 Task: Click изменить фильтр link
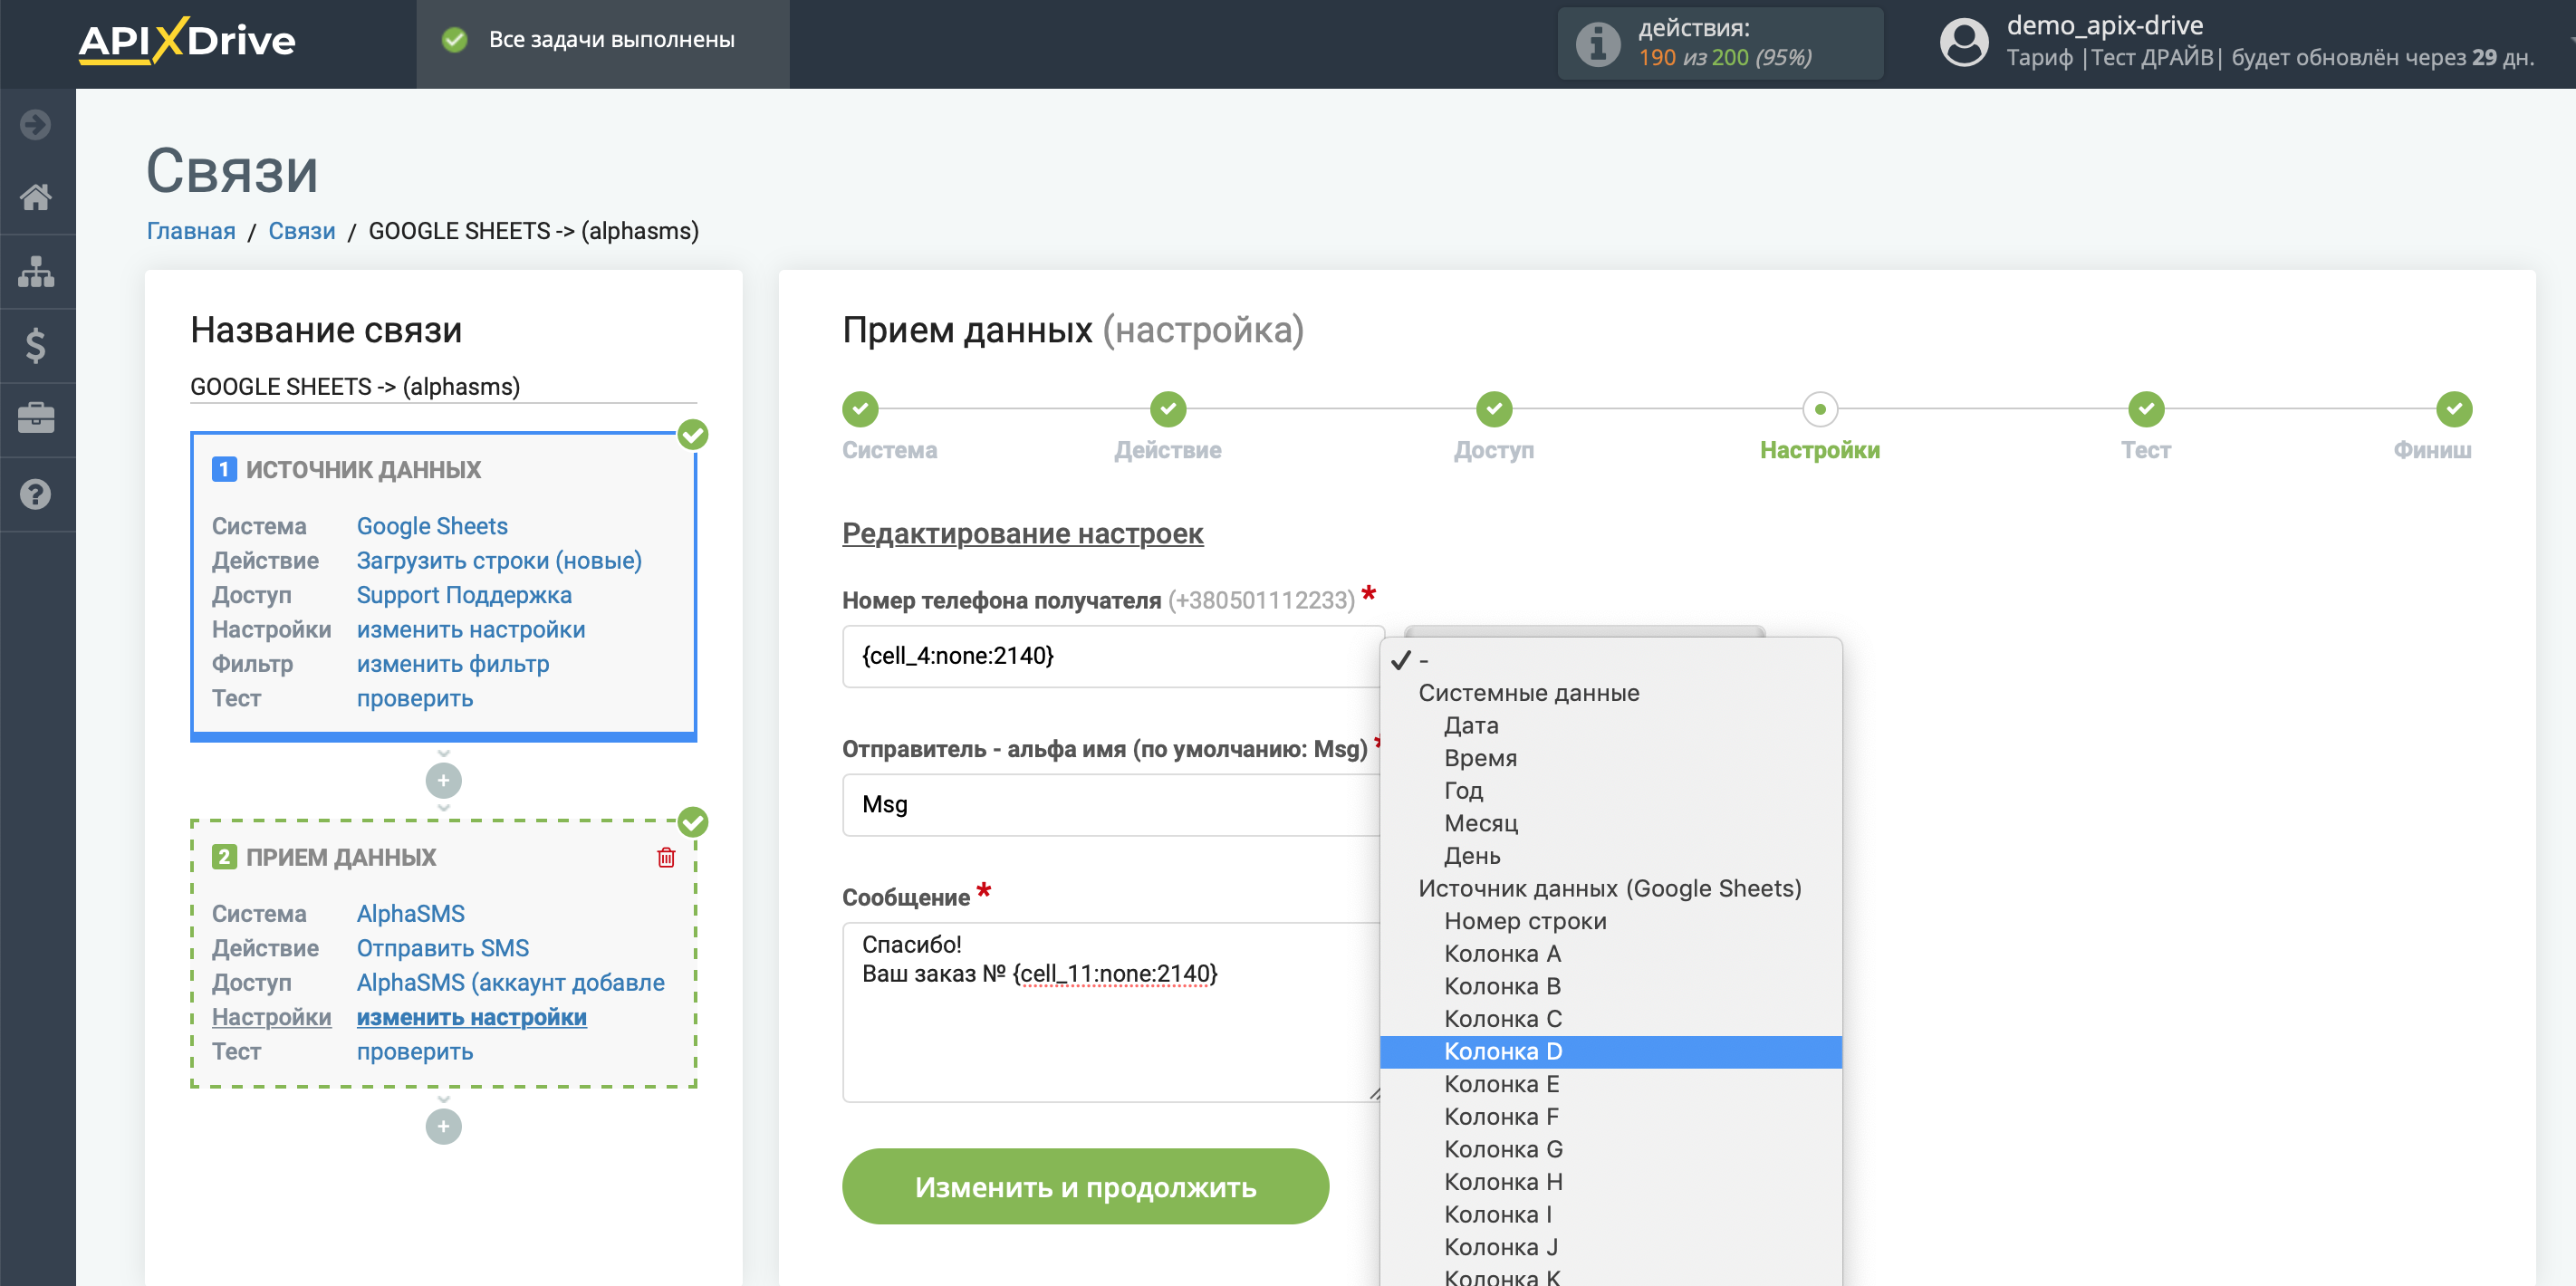tap(453, 664)
